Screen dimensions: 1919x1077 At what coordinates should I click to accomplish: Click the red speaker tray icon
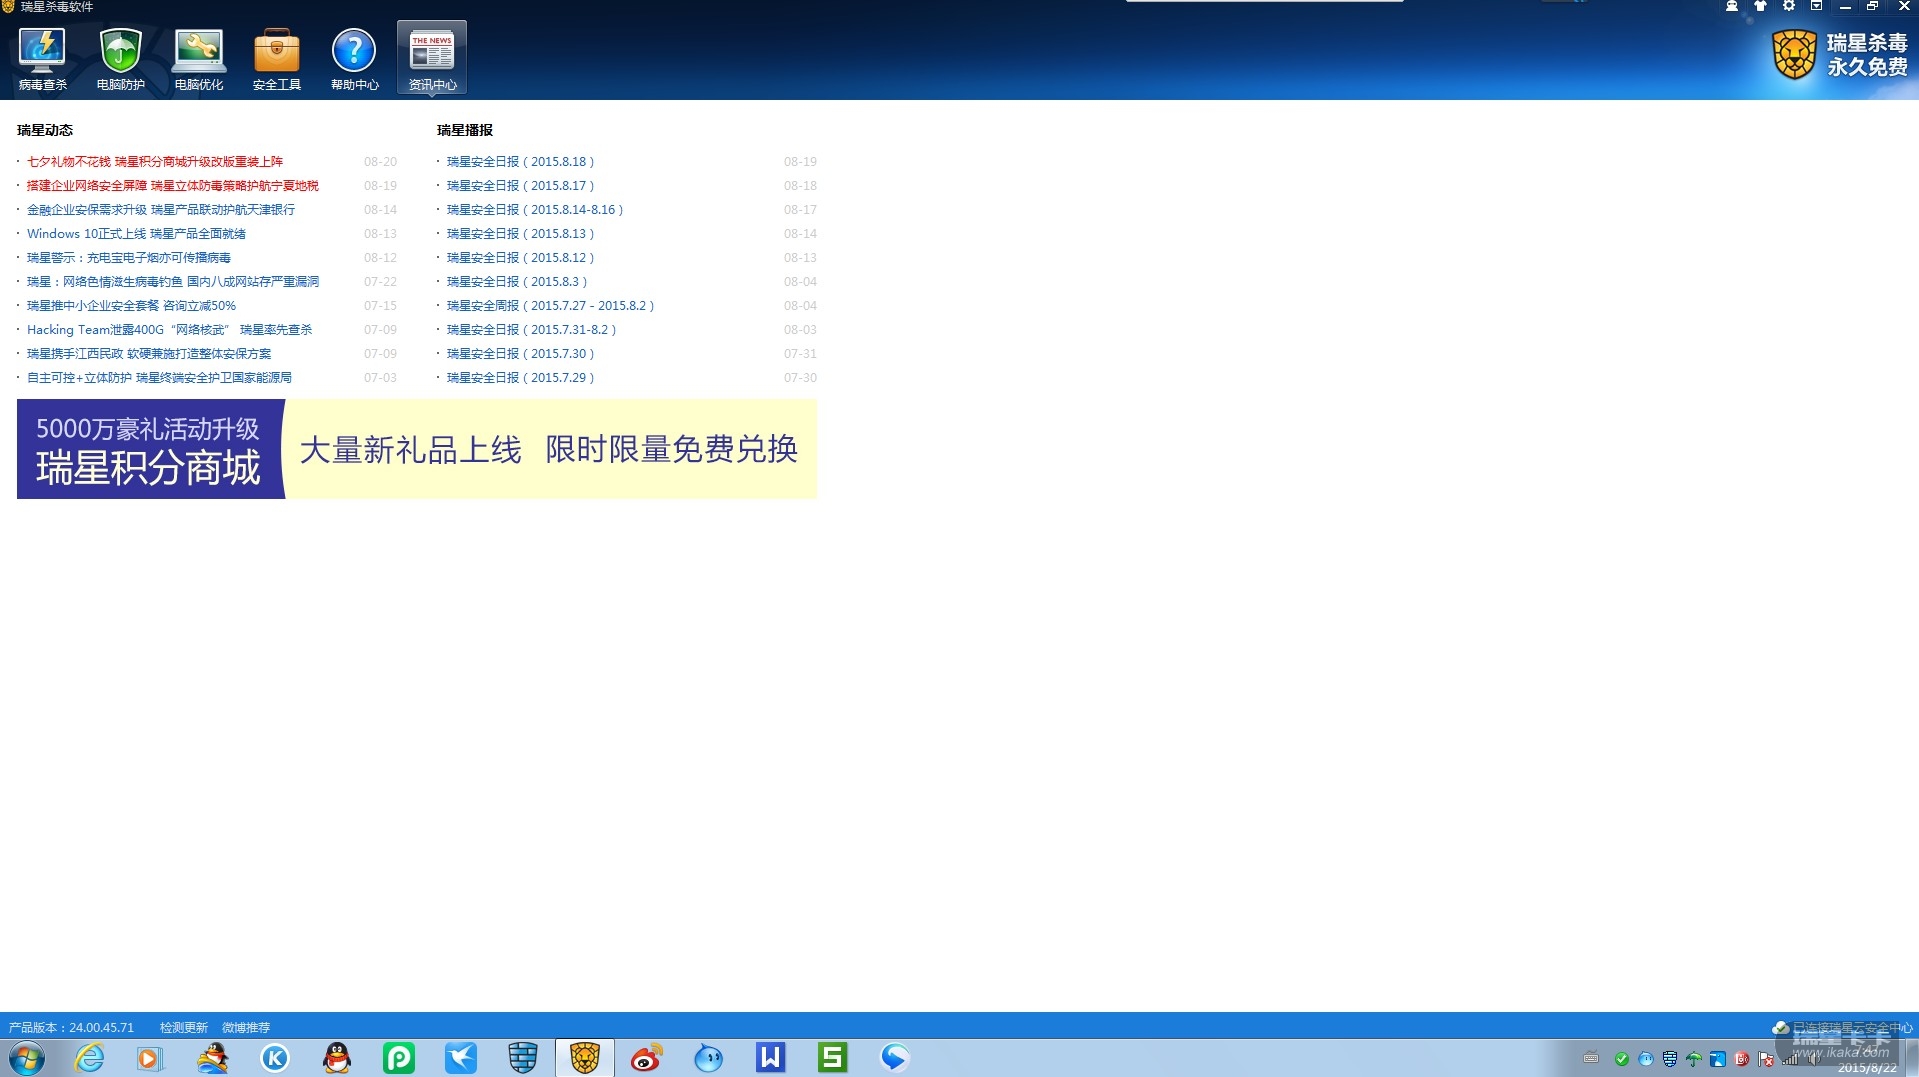(1742, 1059)
